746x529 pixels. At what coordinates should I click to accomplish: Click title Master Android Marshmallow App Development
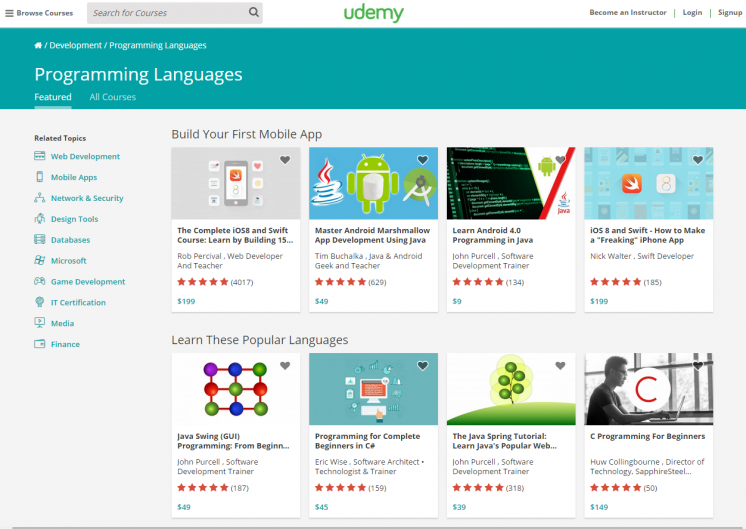372,235
